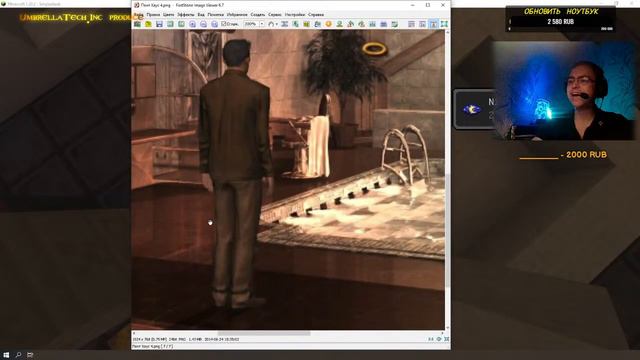Click the highlighted windowed view icon
Screen dimensions: 640x360
pyautogui.click(x=433, y=24)
